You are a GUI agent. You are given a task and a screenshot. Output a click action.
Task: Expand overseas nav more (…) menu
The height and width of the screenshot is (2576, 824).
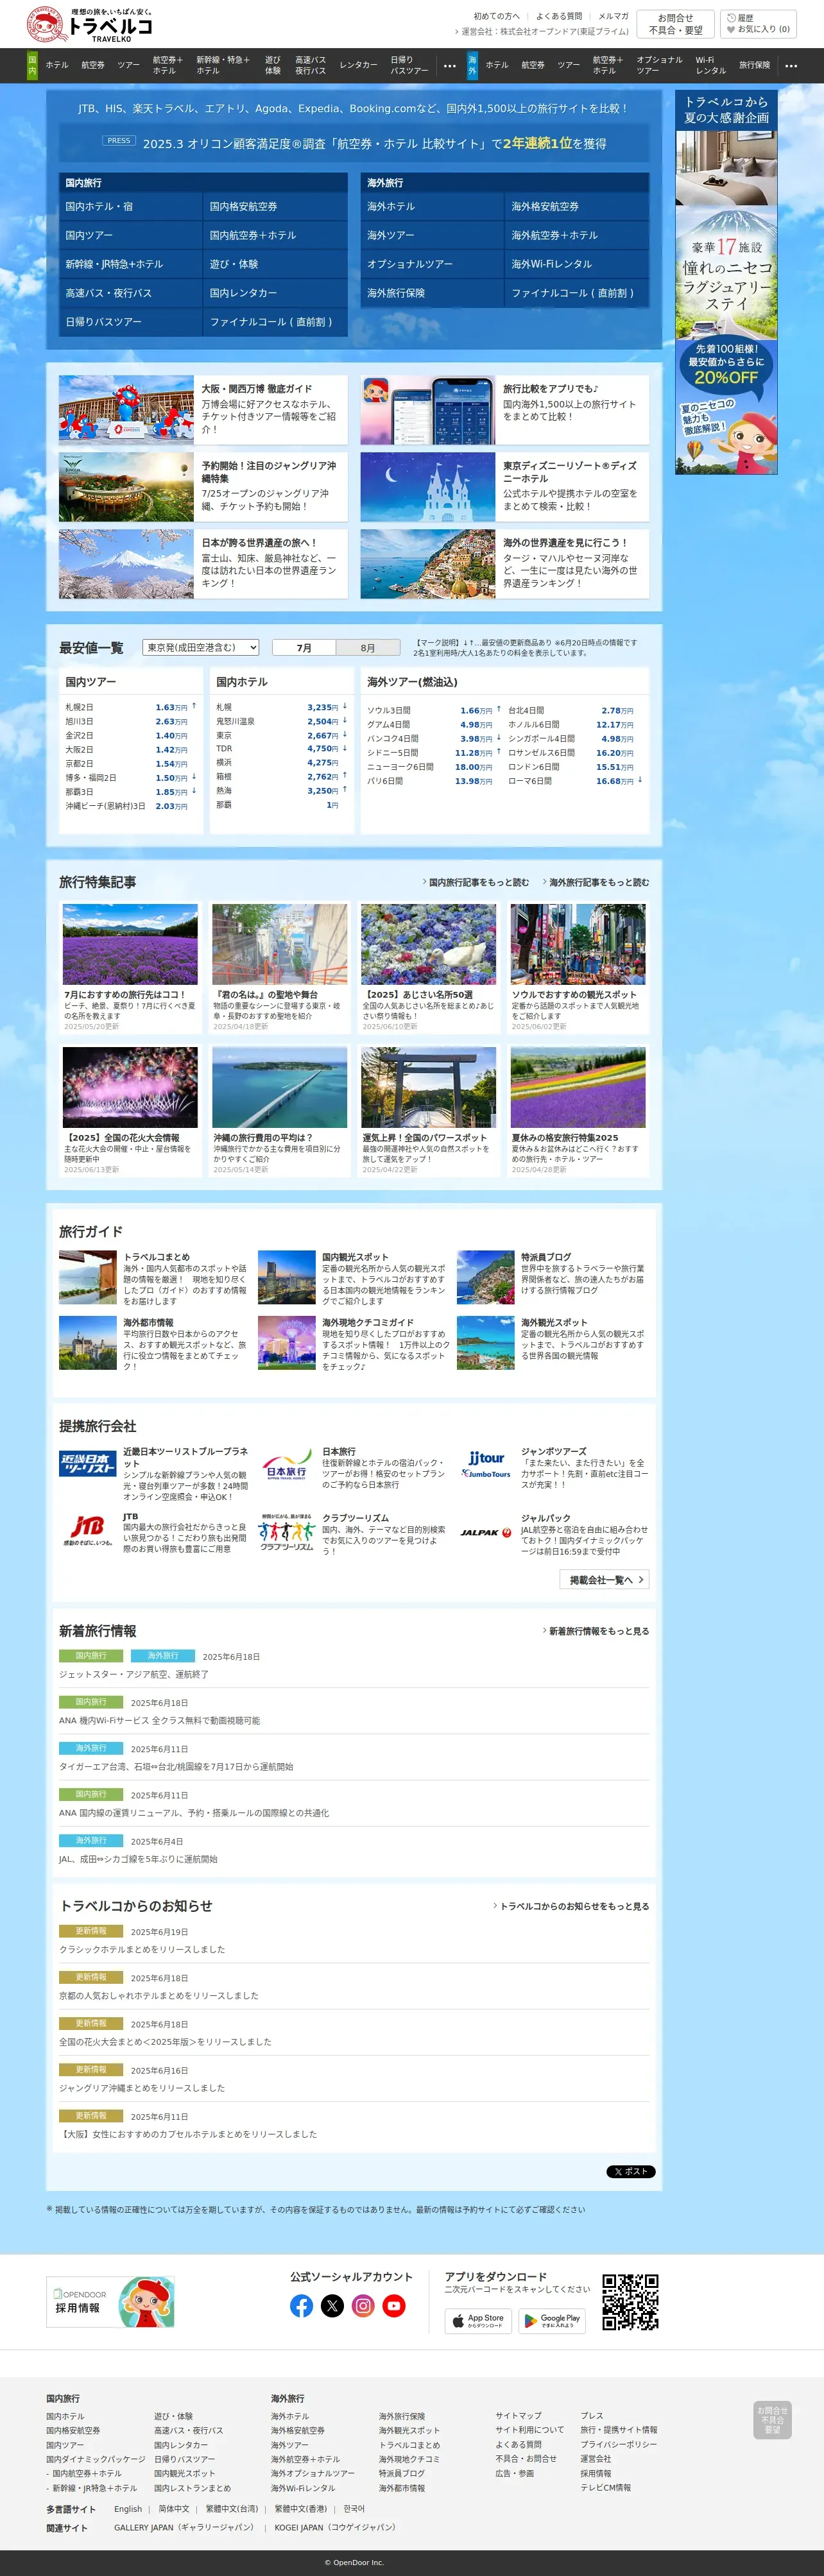tap(792, 65)
